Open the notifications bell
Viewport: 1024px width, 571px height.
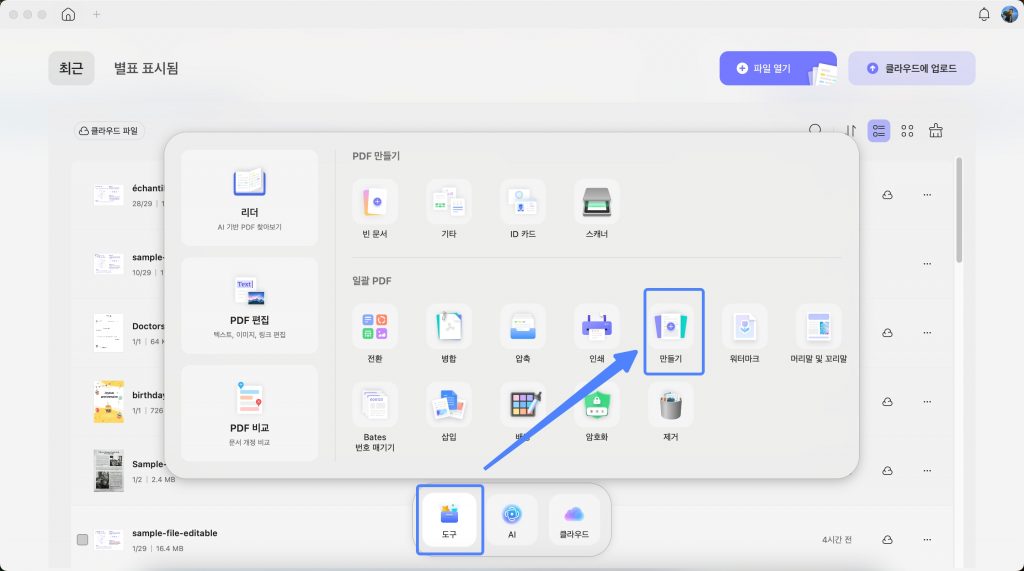(x=984, y=14)
